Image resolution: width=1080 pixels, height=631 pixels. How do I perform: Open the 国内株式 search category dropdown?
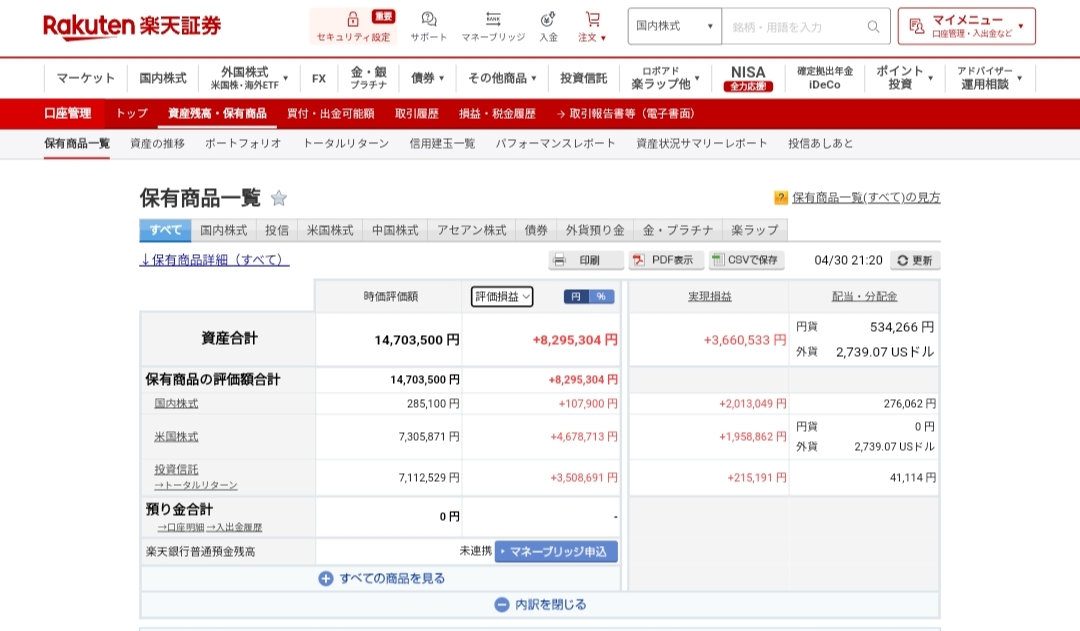pos(674,26)
